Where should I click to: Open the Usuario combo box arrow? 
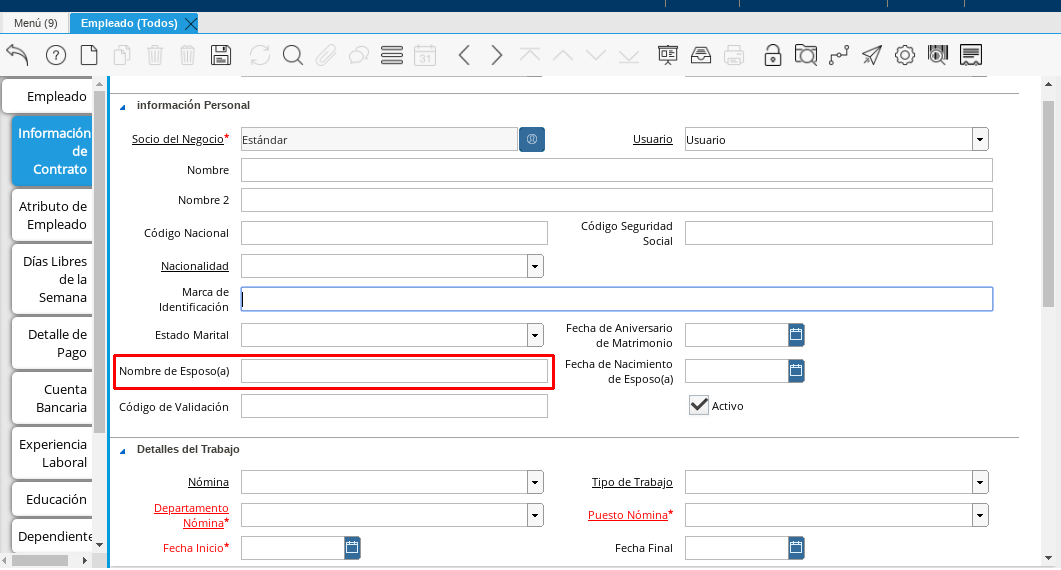[x=980, y=140]
